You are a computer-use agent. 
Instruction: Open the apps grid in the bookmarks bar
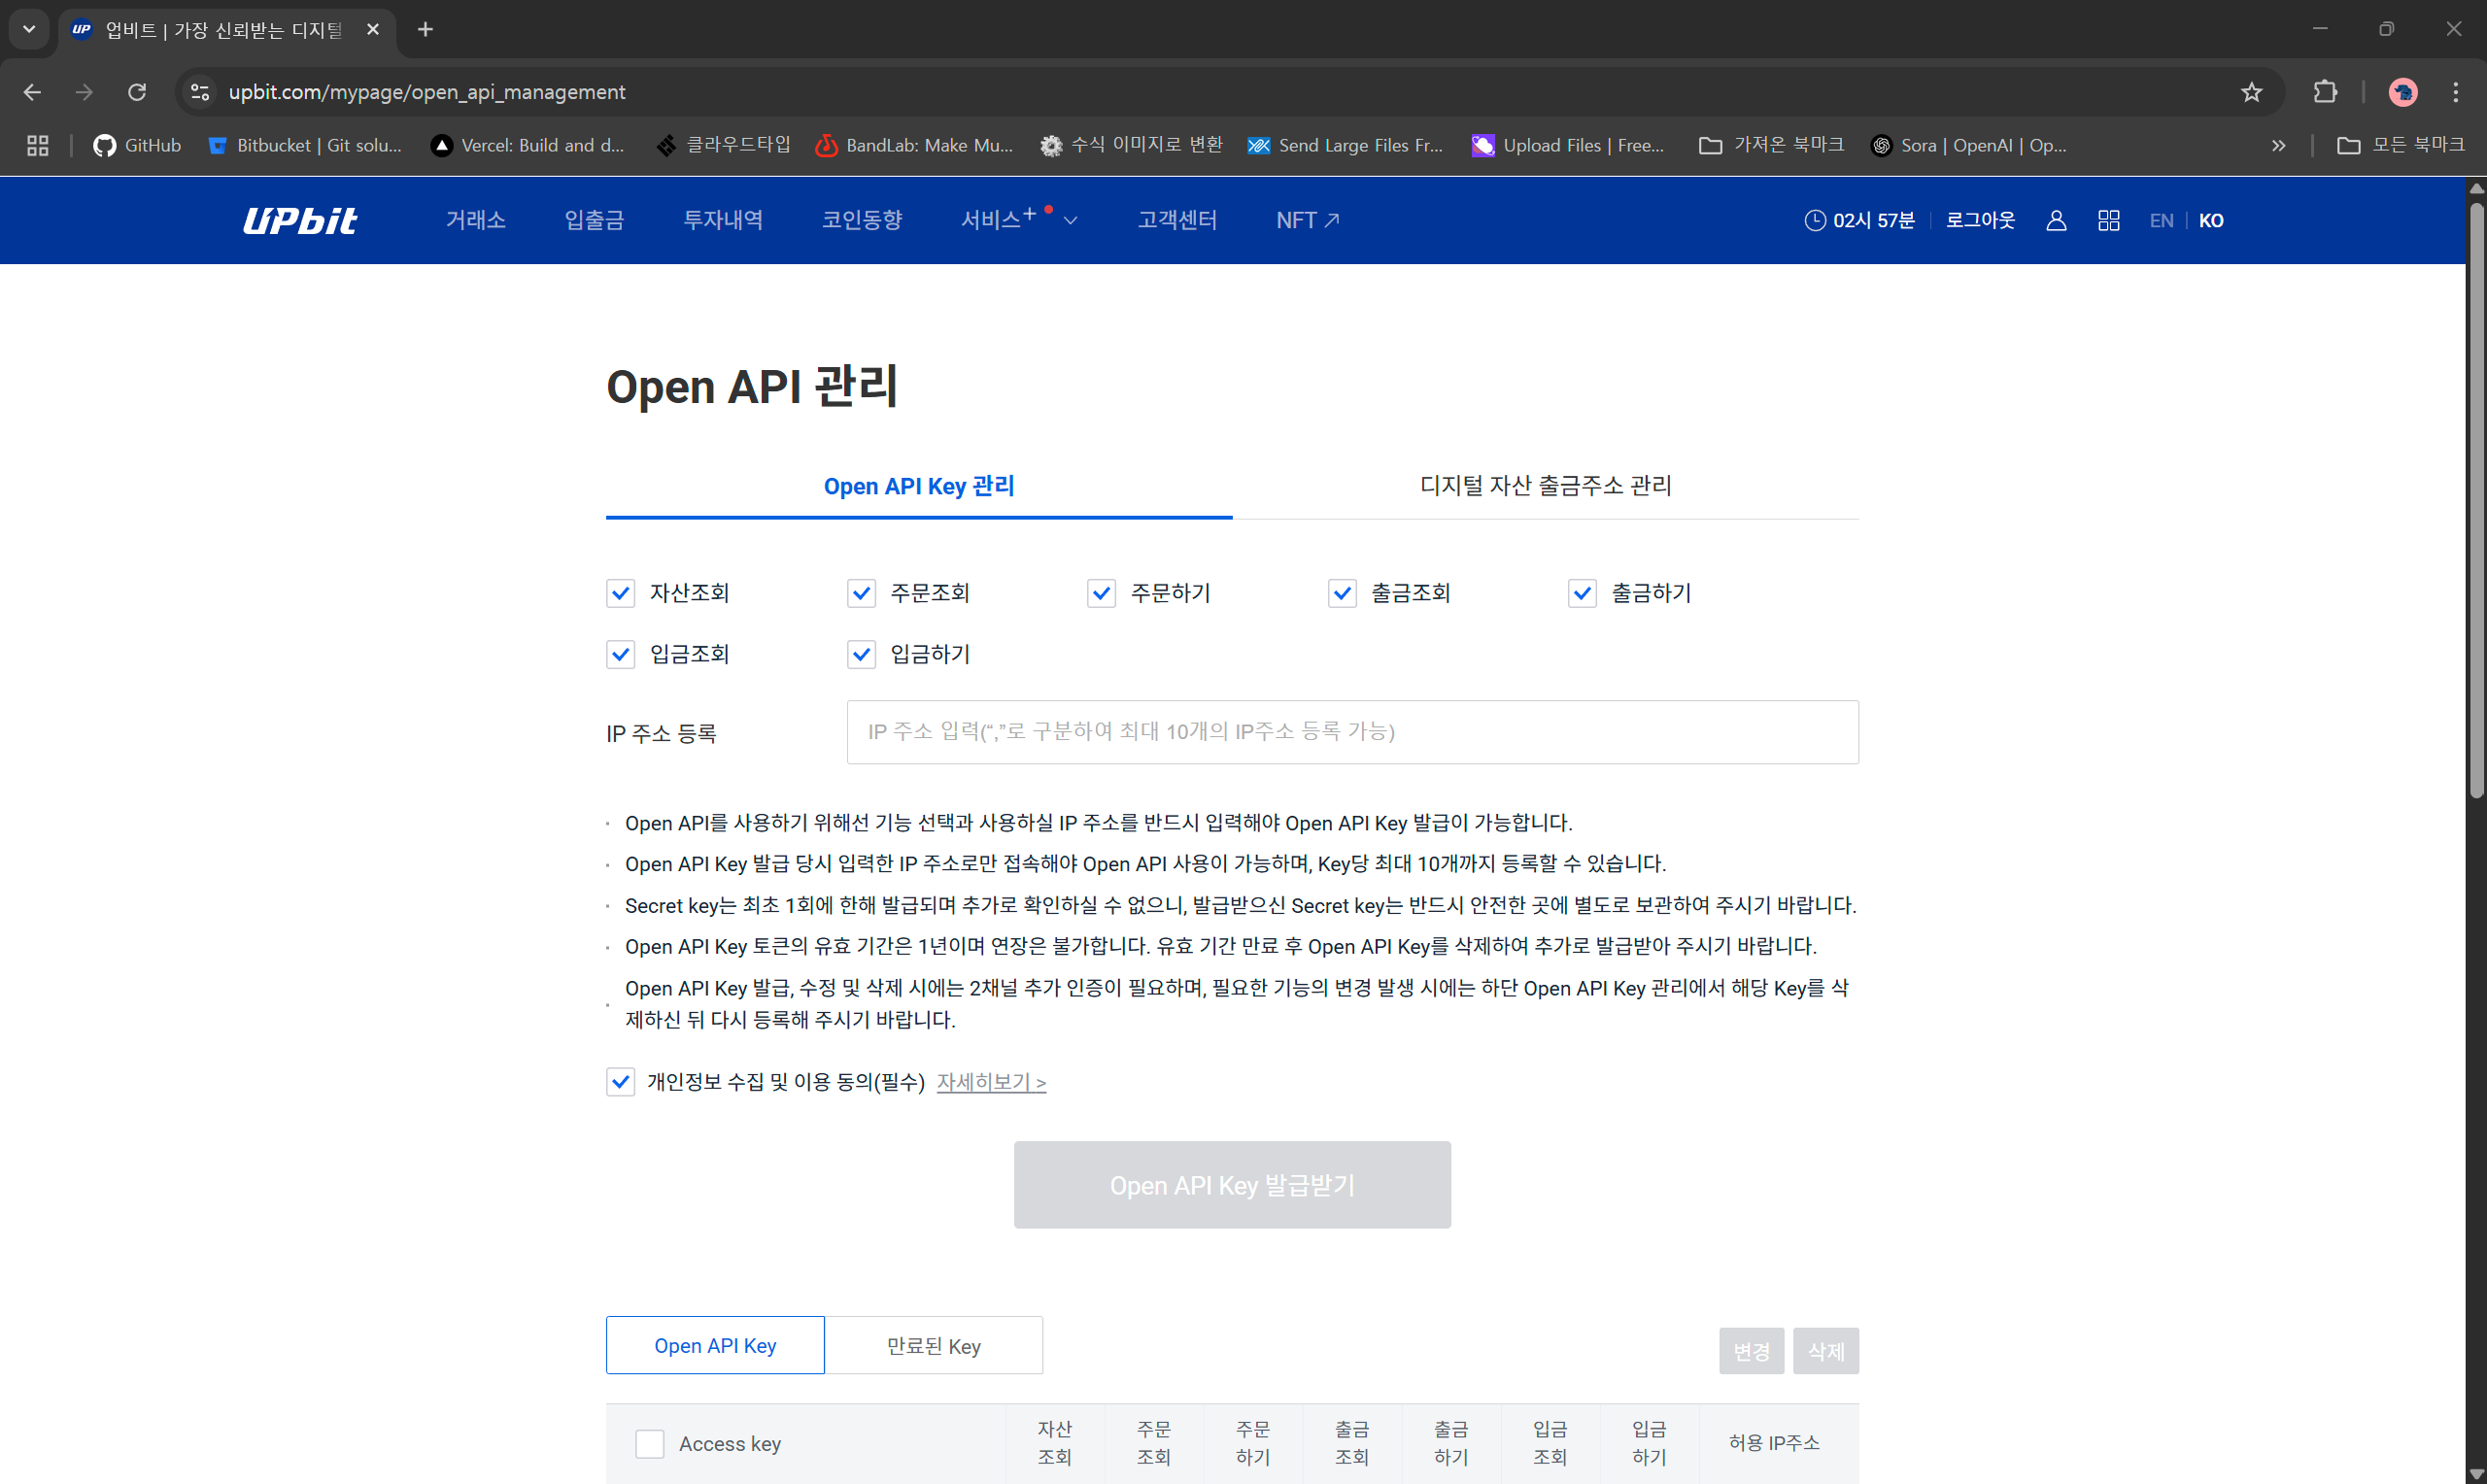[x=38, y=146]
